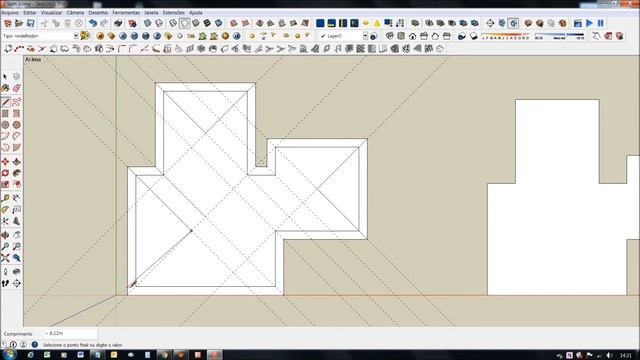The image size is (640, 360).
Task: Open the Câmera menu
Action: coord(75,13)
